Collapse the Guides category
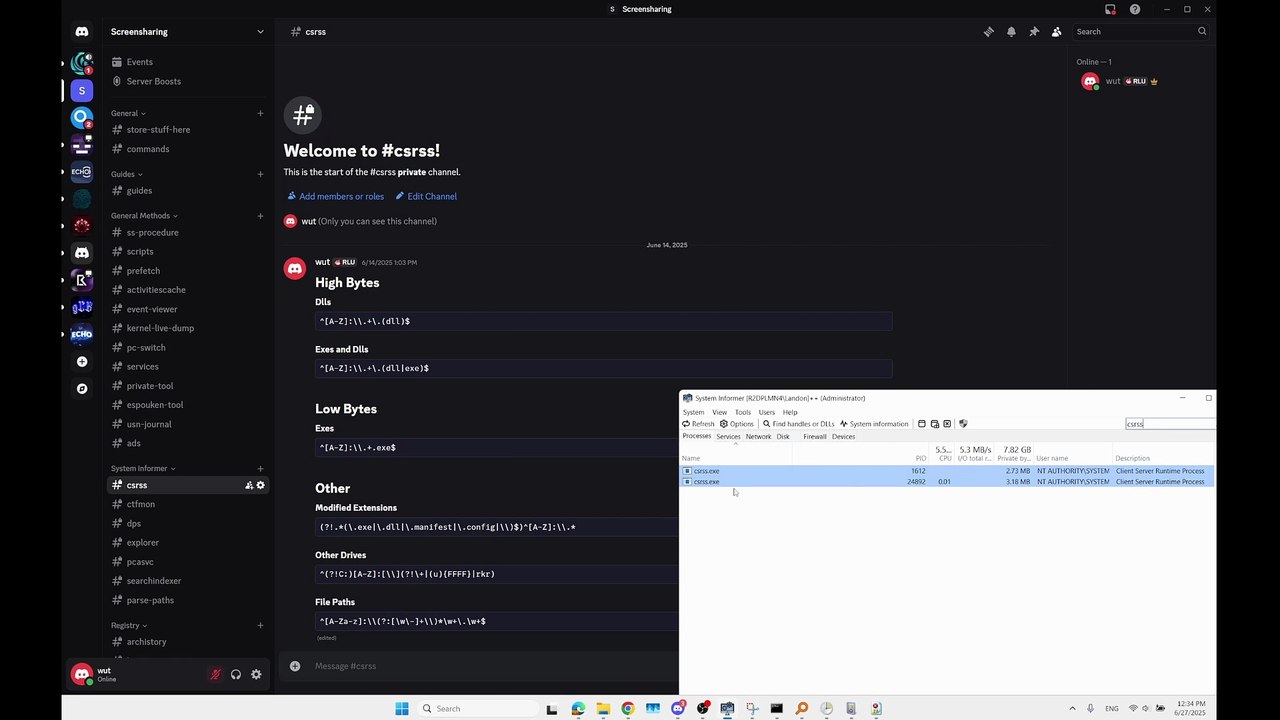Image resolution: width=1280 pixels, height=720 pixels. click(126, 174)
